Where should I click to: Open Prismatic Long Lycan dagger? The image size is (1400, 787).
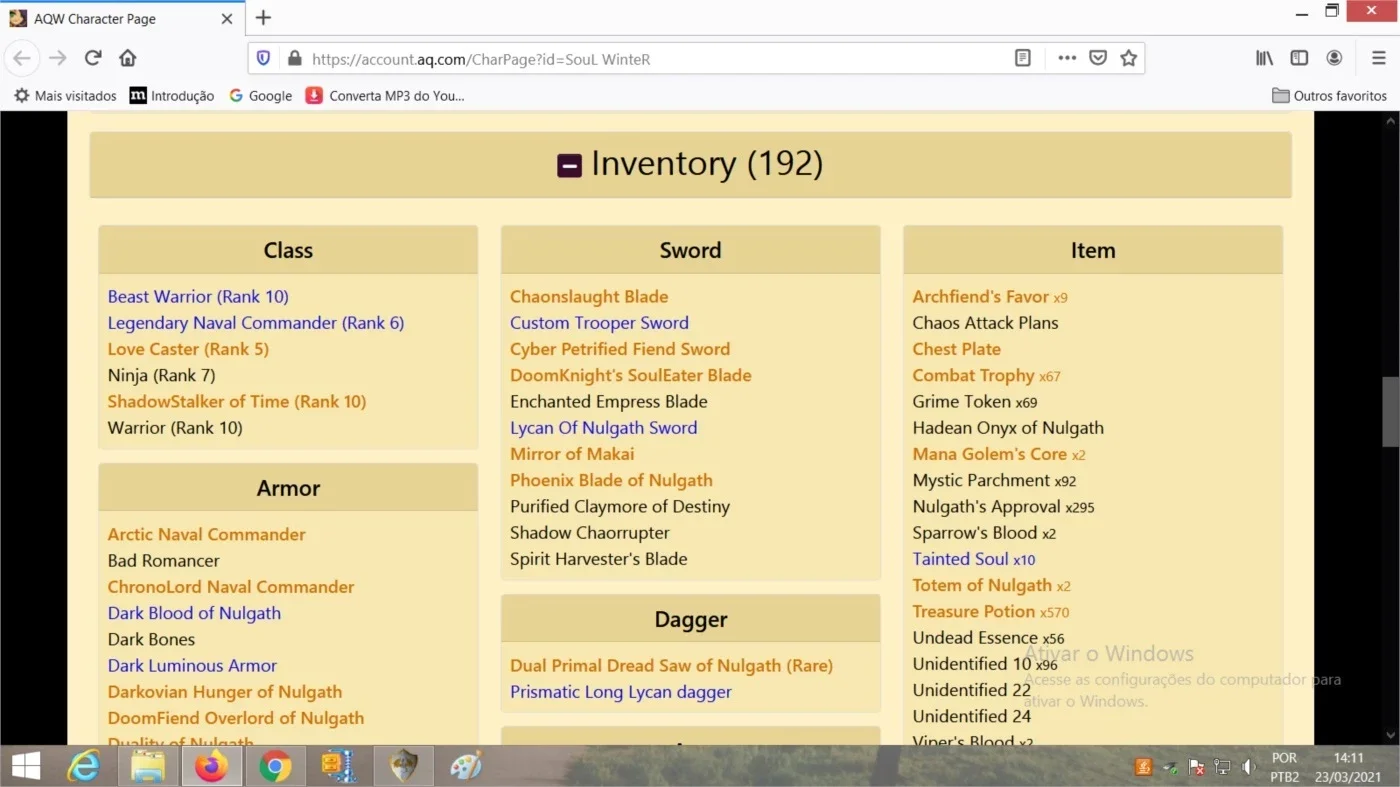coord(621,692)
